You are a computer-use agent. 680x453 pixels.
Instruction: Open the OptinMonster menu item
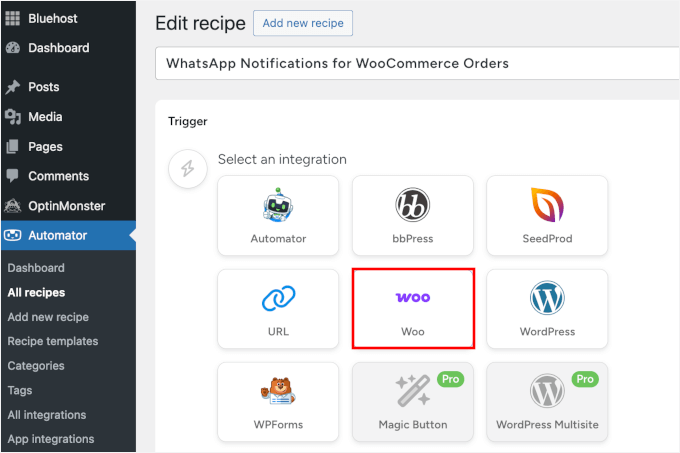(65, 206)
